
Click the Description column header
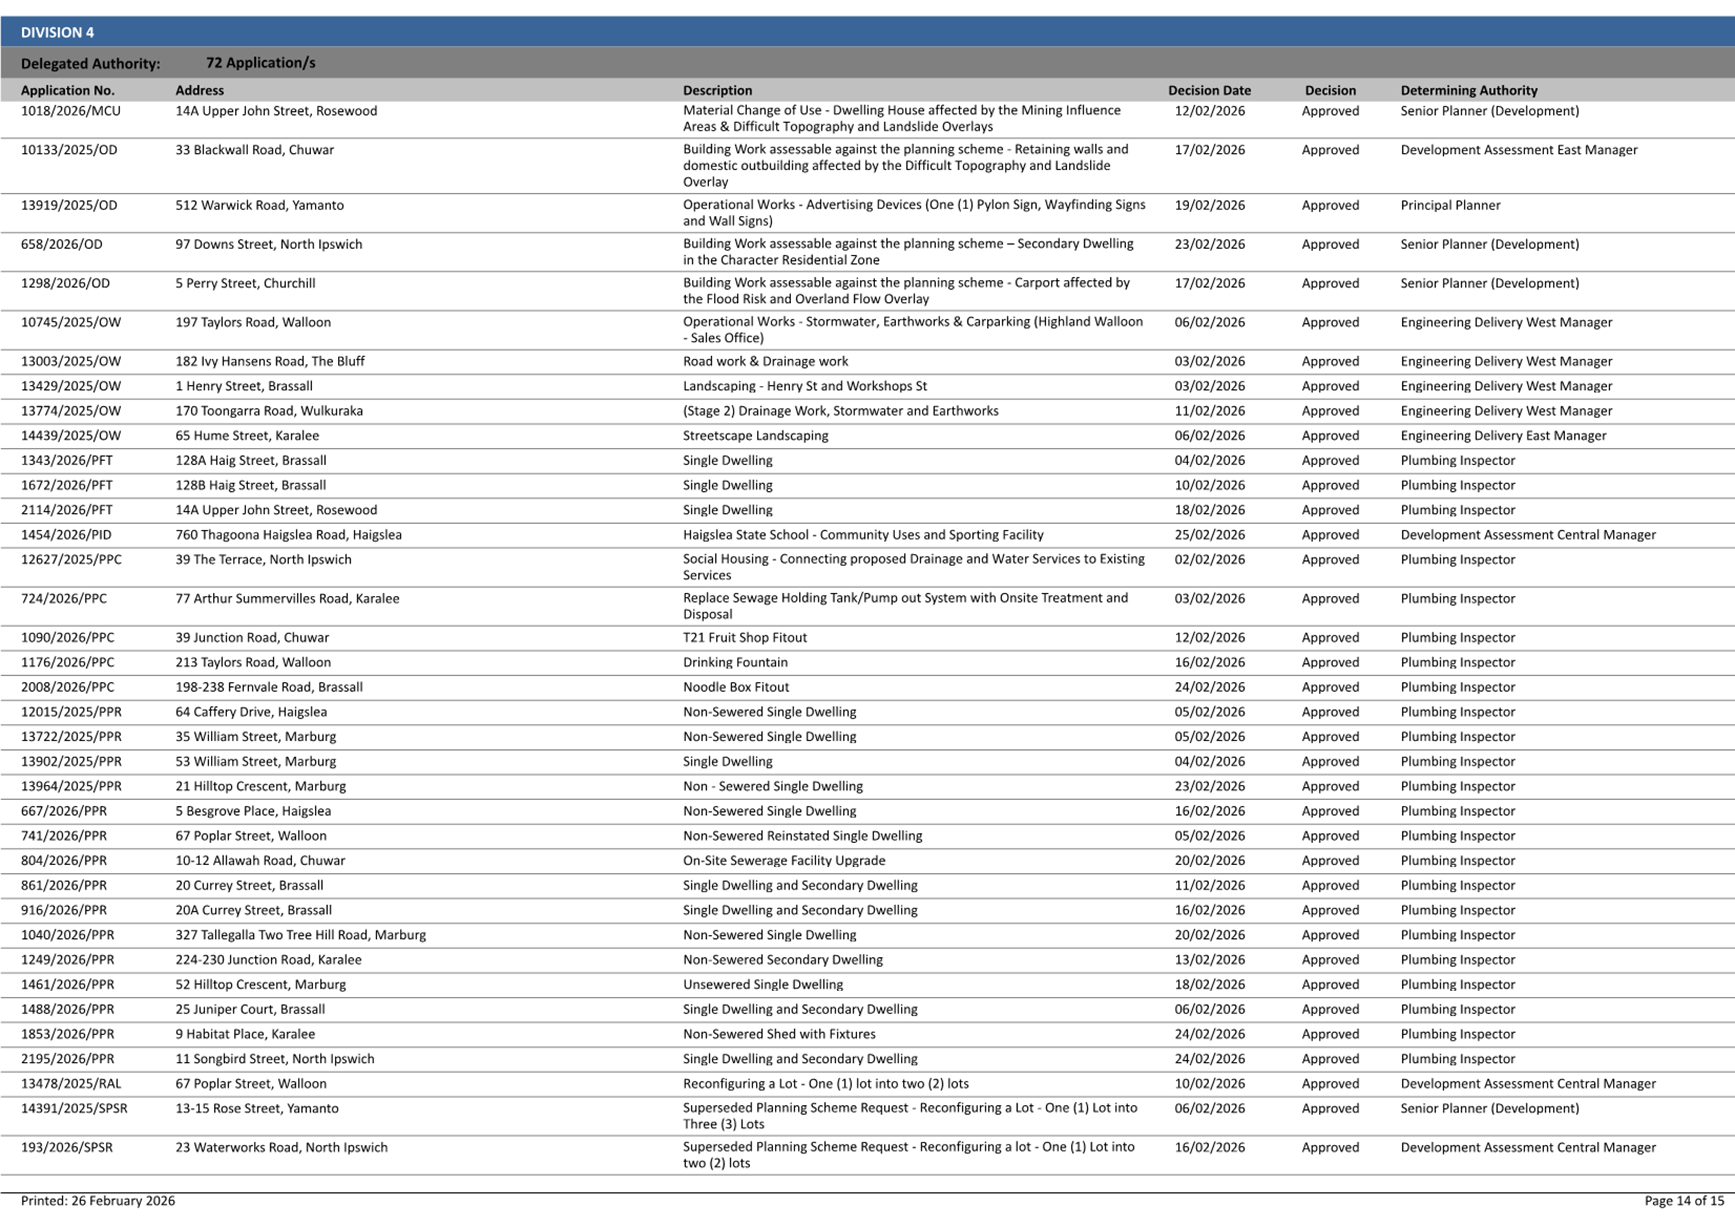tap(717, 90)
